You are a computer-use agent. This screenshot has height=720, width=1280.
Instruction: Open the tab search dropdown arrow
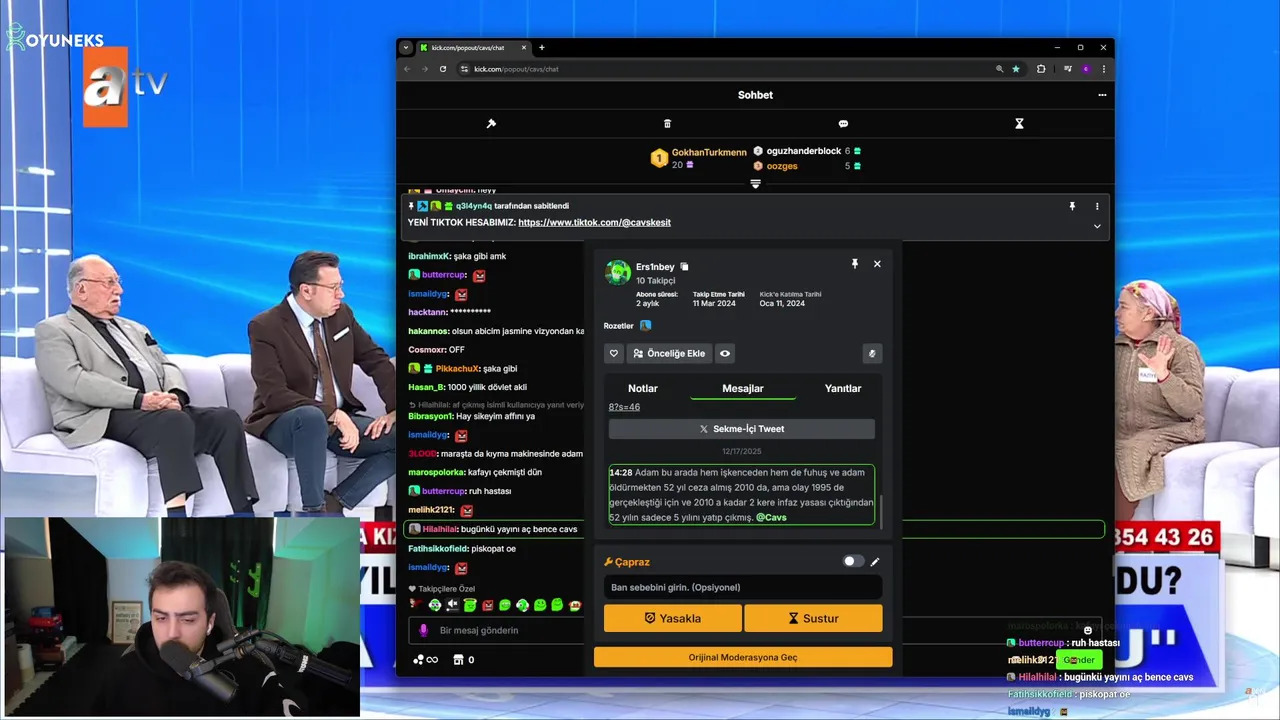click(406, 48)
